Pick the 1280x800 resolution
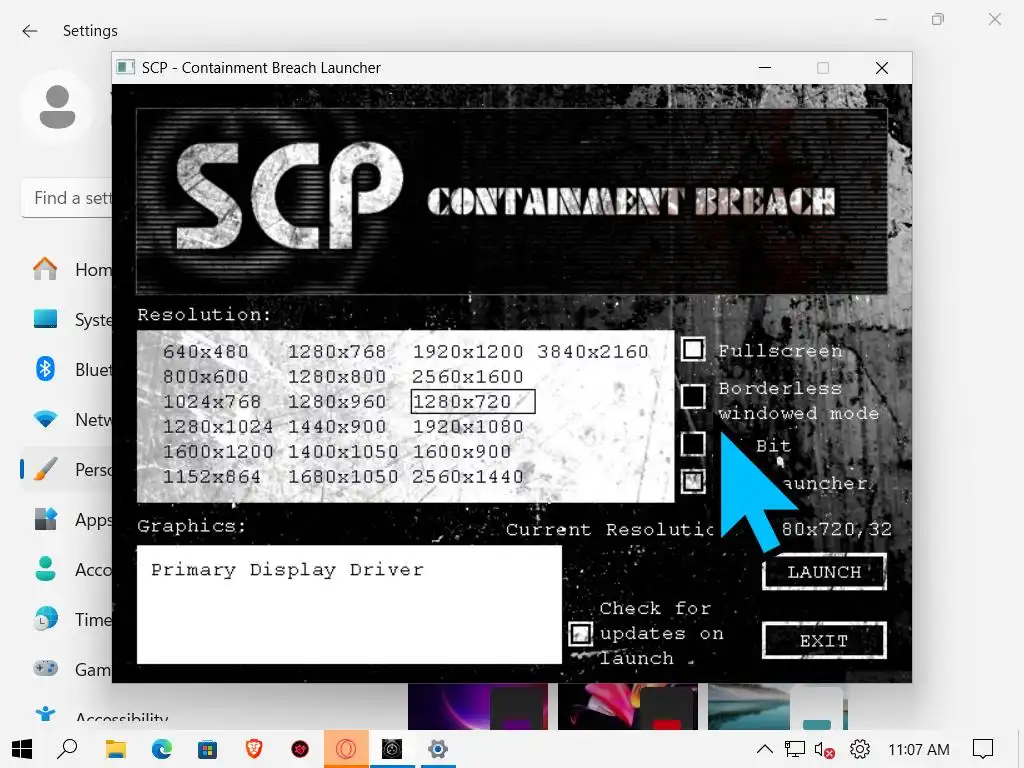 337,377
